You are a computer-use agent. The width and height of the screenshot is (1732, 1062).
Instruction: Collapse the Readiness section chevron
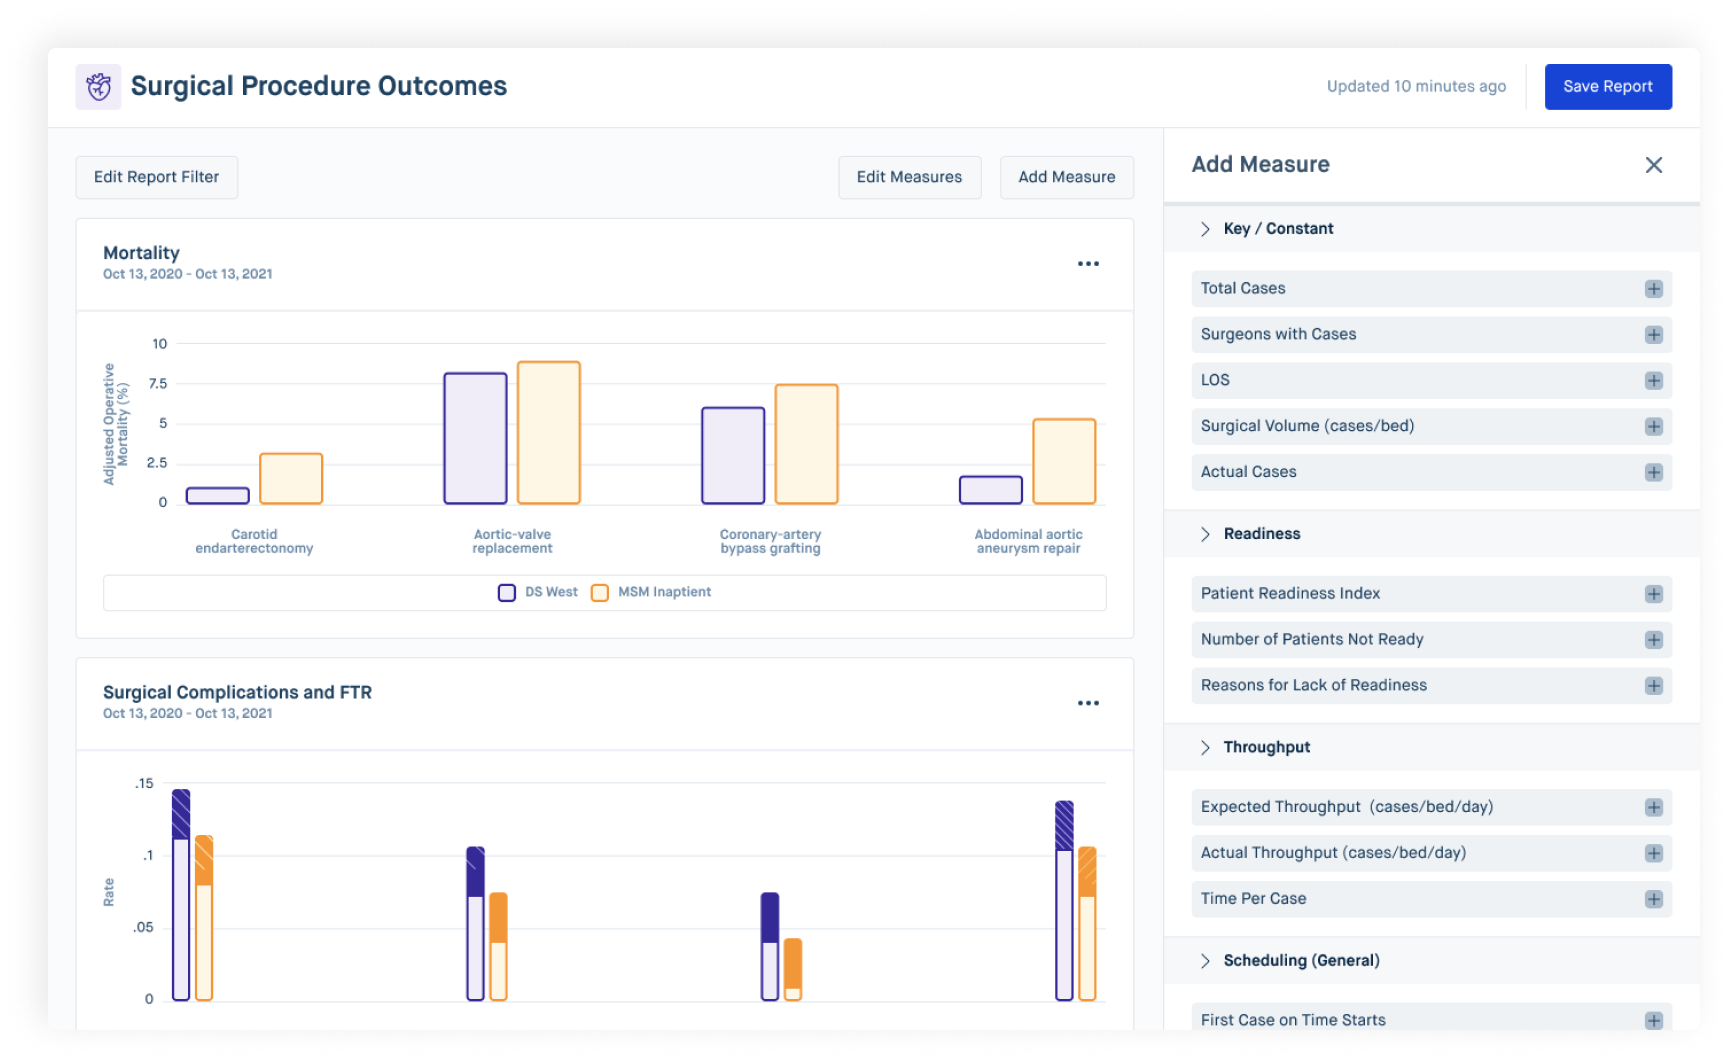tap(1205, 534)
